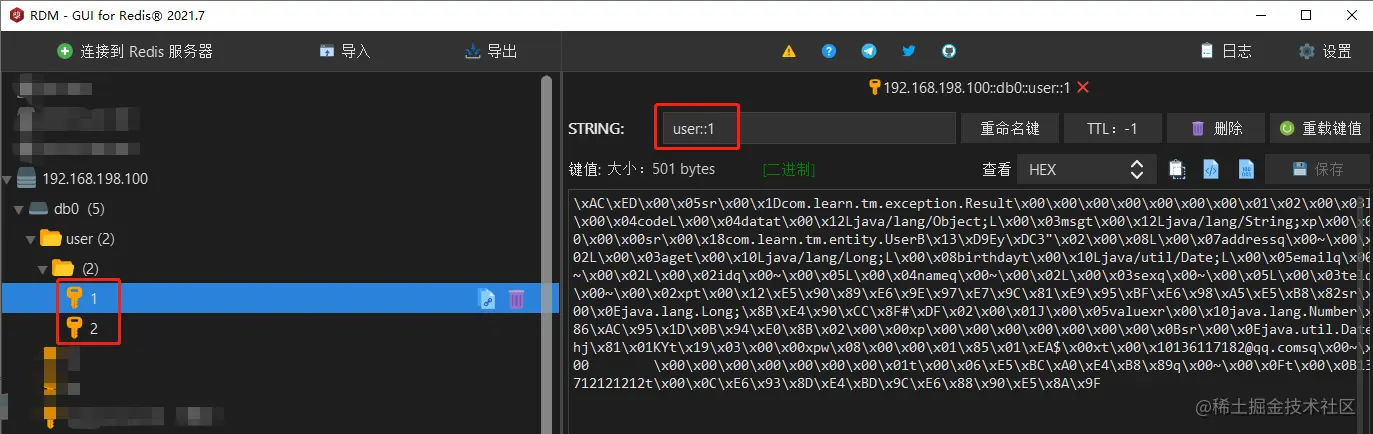The width and height of the screenshot is (1373, 434).
Task: Click 重载键值 reload value button
Action: coord(1320,128)
